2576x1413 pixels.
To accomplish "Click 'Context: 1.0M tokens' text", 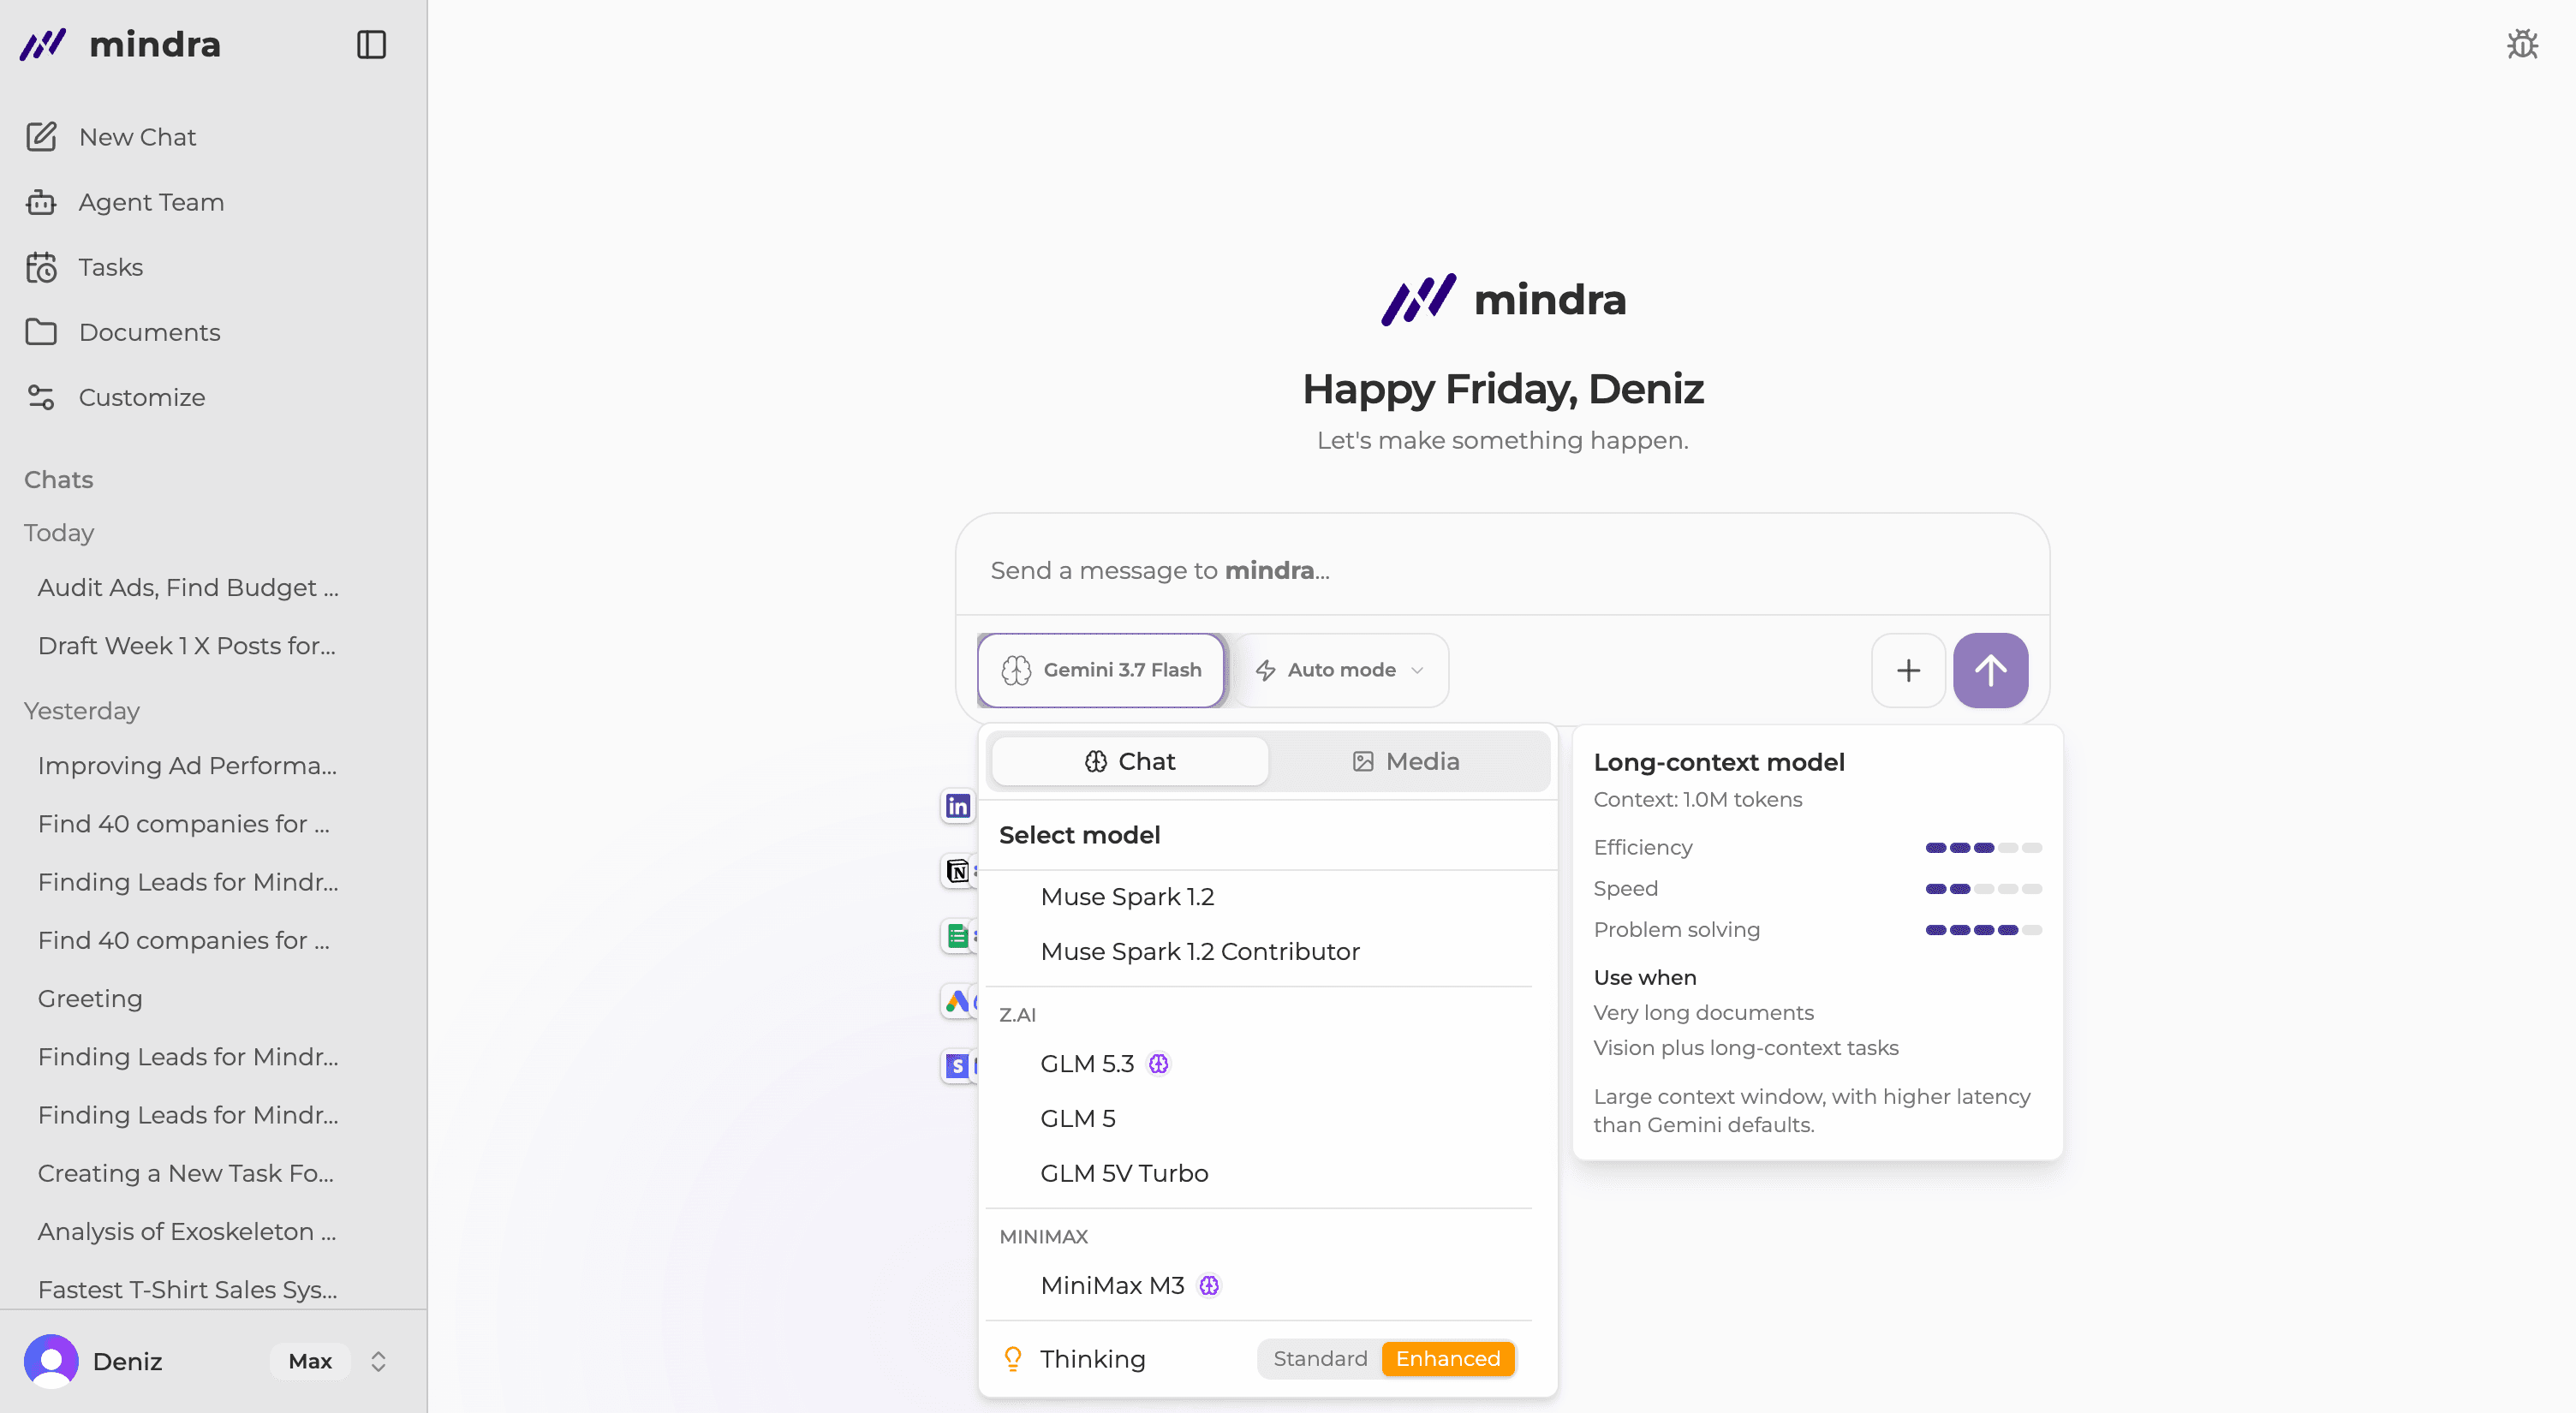I will coord(1697,800).
